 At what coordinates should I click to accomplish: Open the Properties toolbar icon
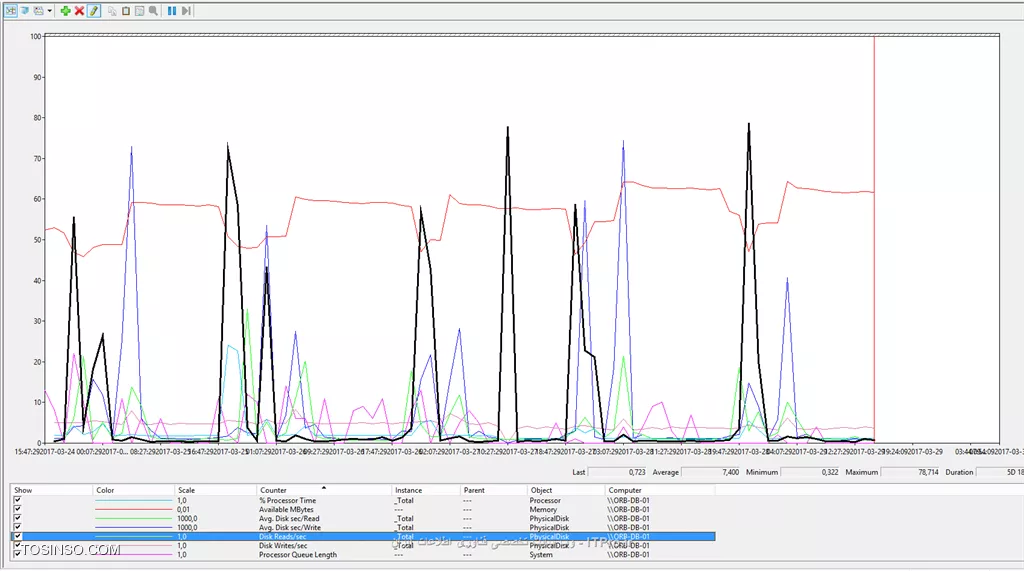coord(139,10)
